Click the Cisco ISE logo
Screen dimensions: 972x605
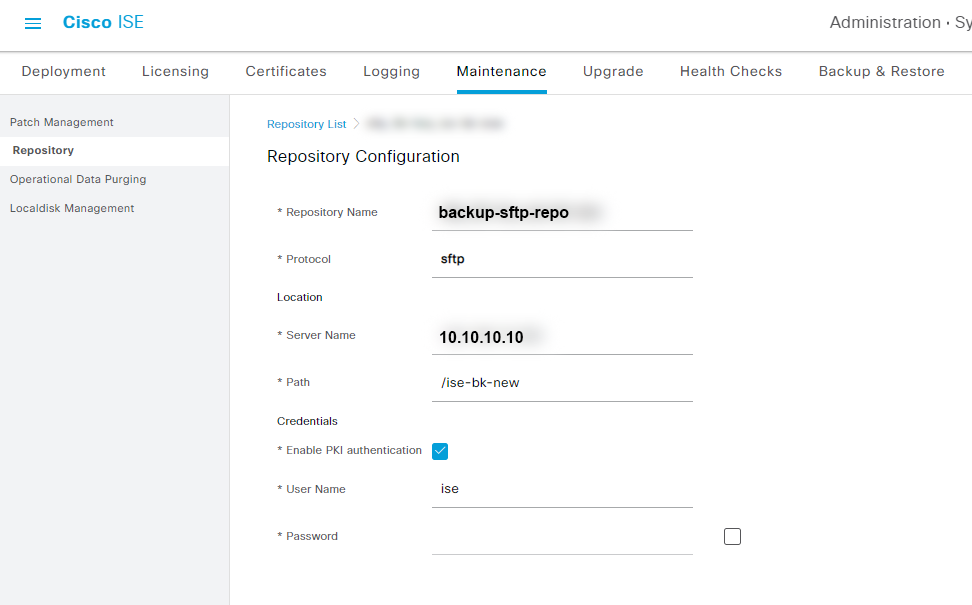103,22
